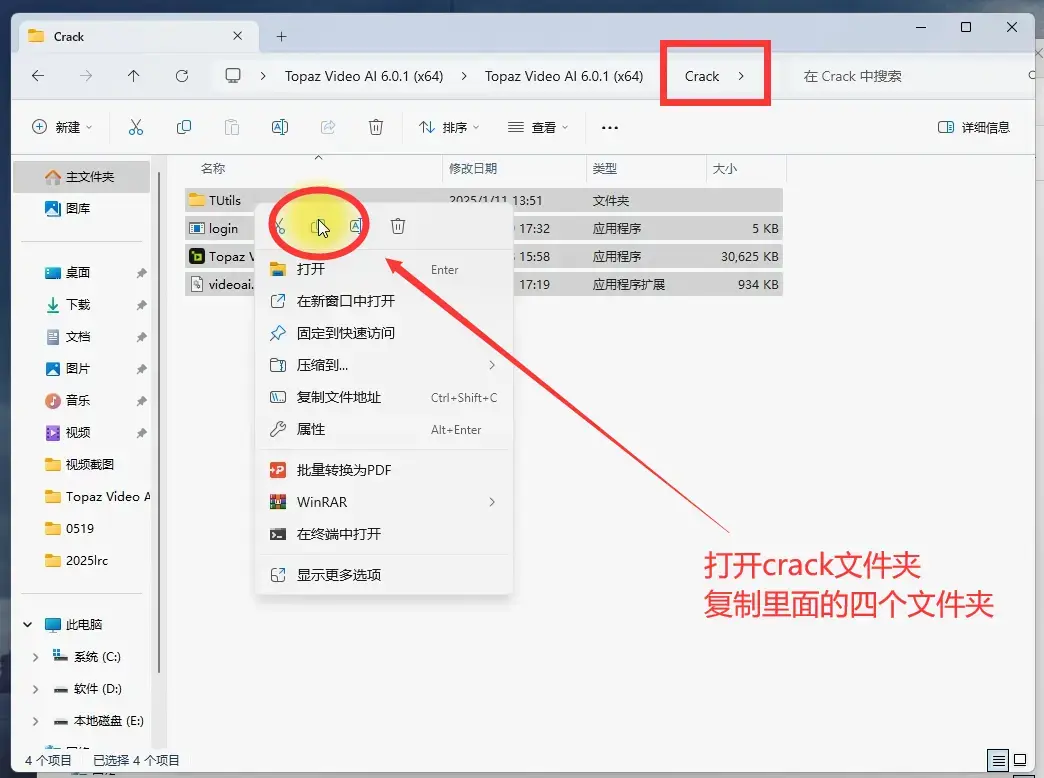The image size is (1044, 778).
Task: Open 属性 from the context menu
Action: (384, 430)
